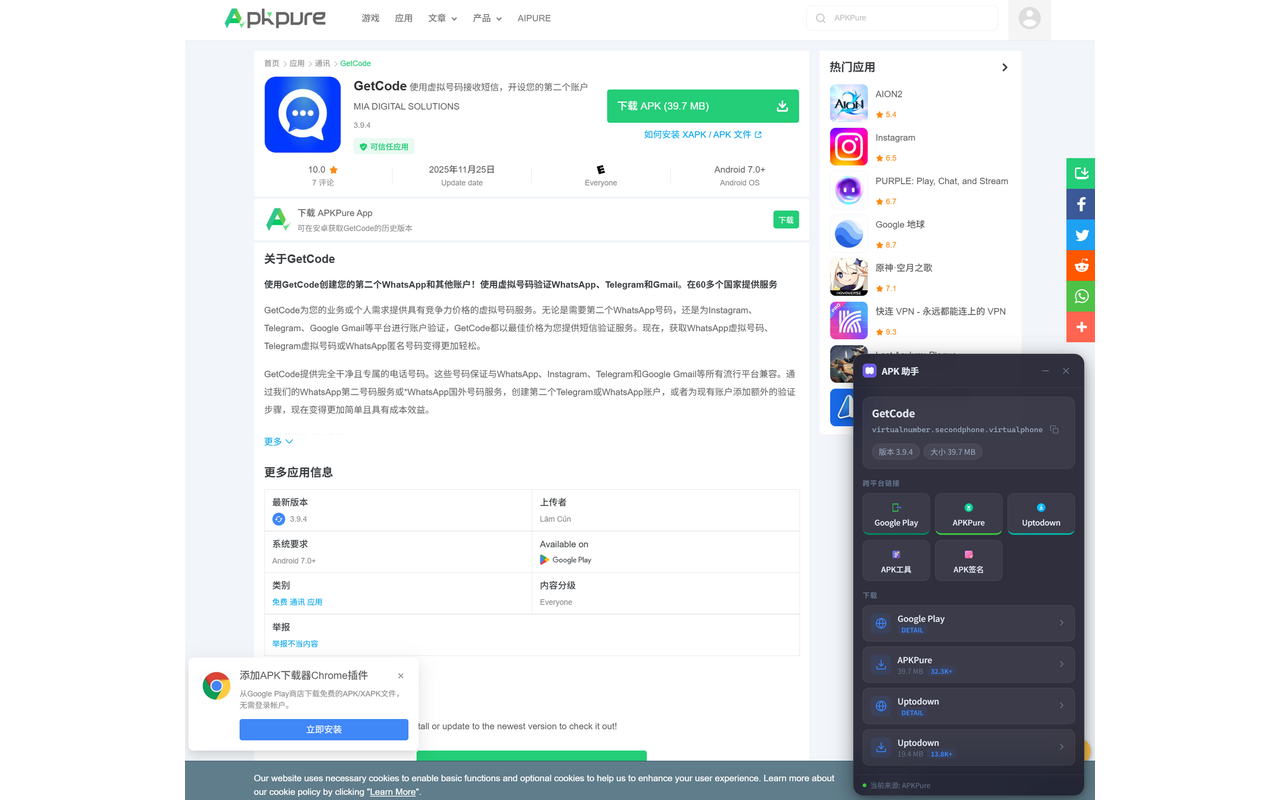Click 举报不当内容 link
The image size is (1280, 800).
point(295,644)
